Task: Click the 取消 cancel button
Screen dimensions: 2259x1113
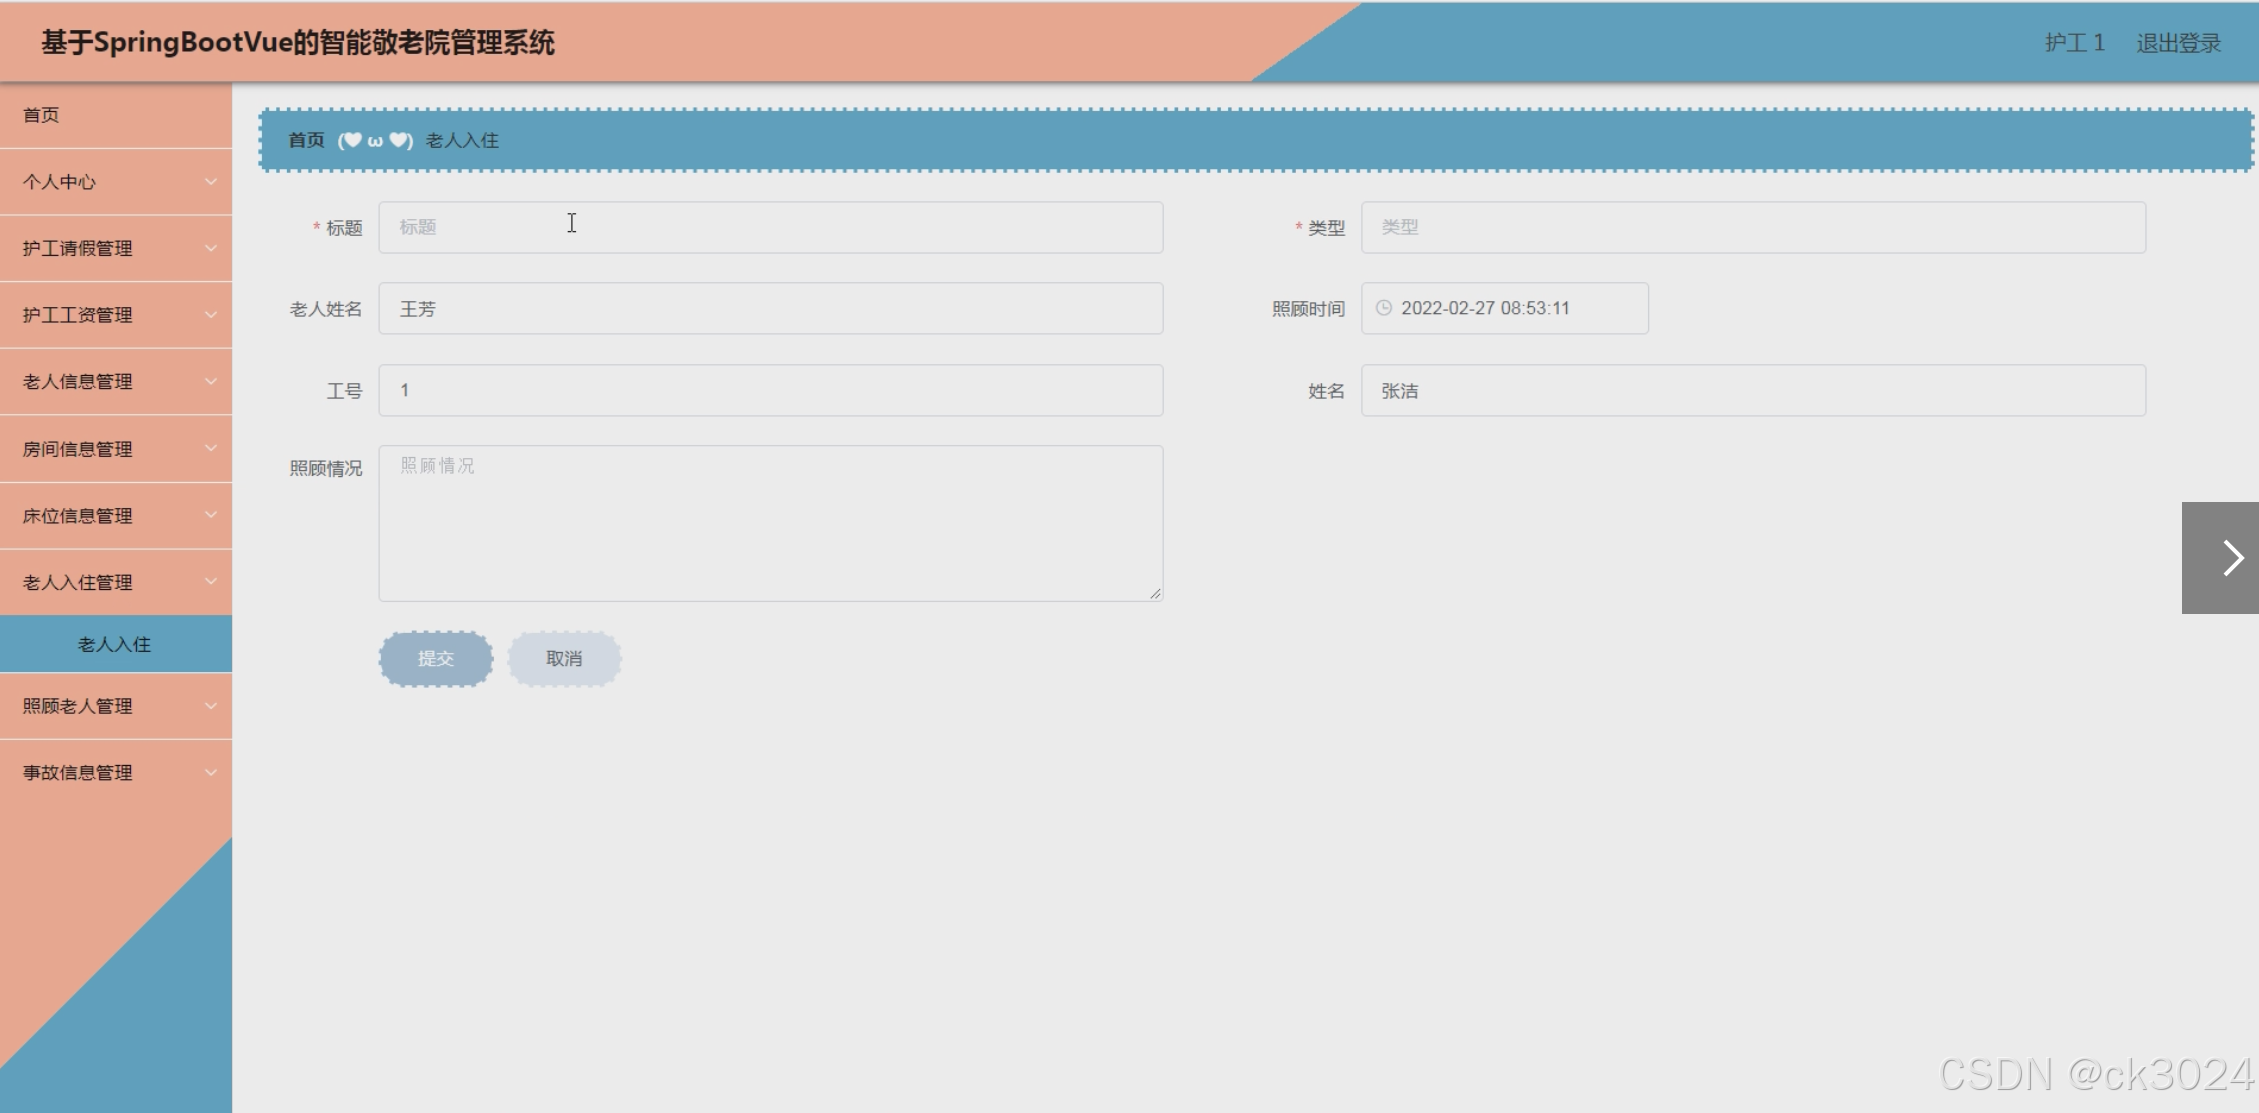Action: pos(564,659)
